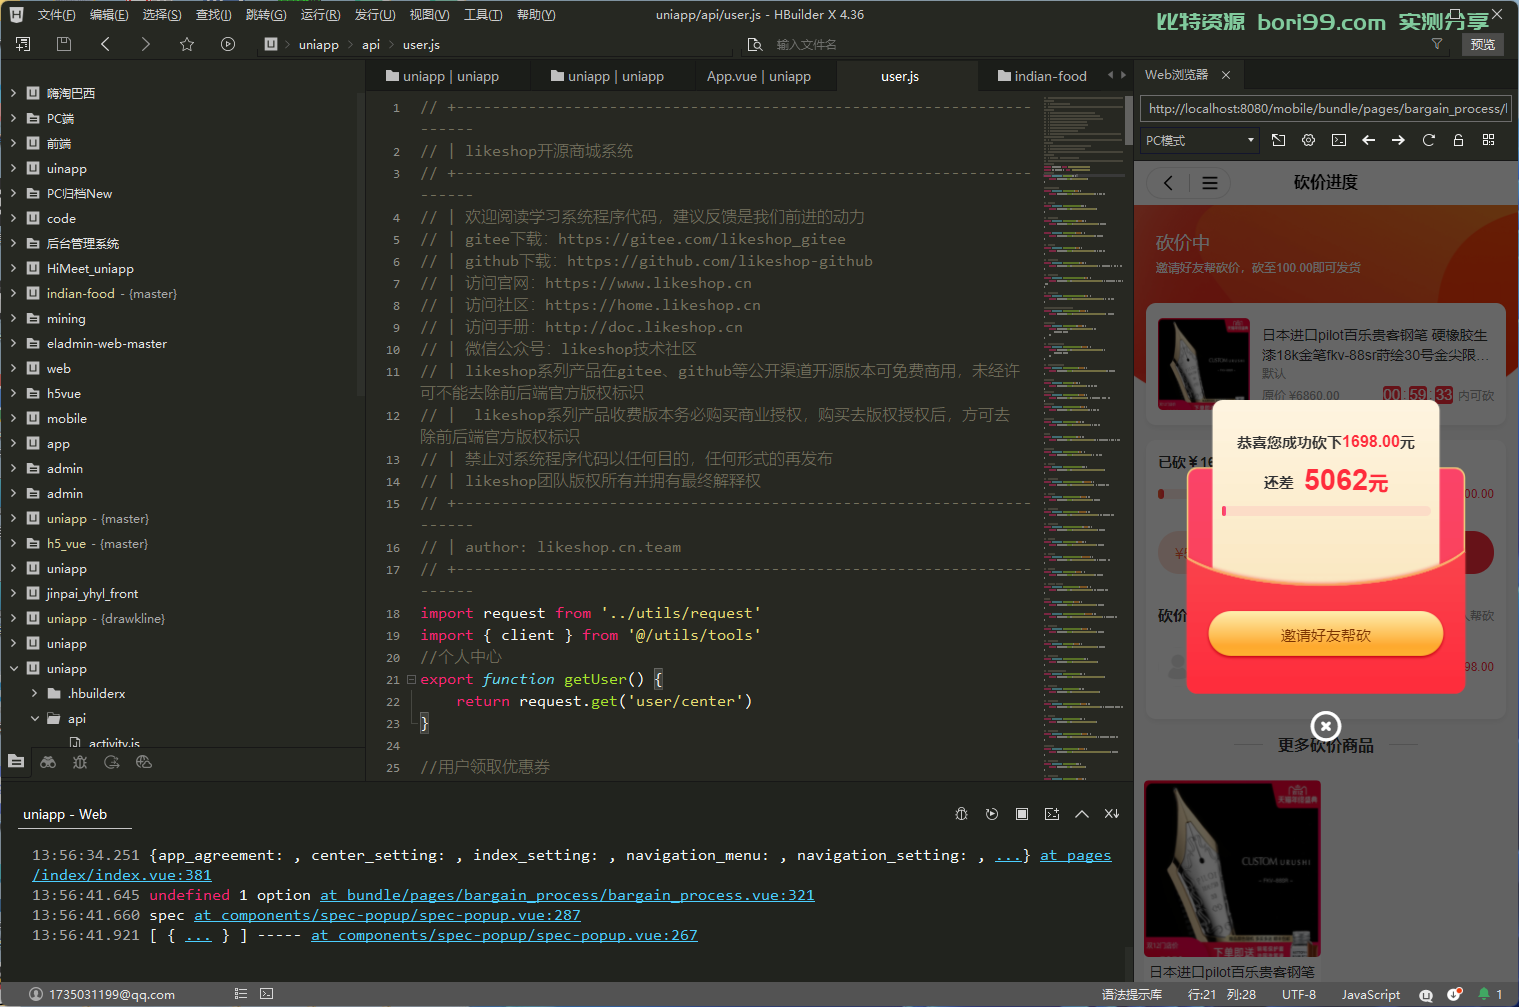Click the 预览 preview button
The image size is (1519, 1007).
pos(1483,44)
